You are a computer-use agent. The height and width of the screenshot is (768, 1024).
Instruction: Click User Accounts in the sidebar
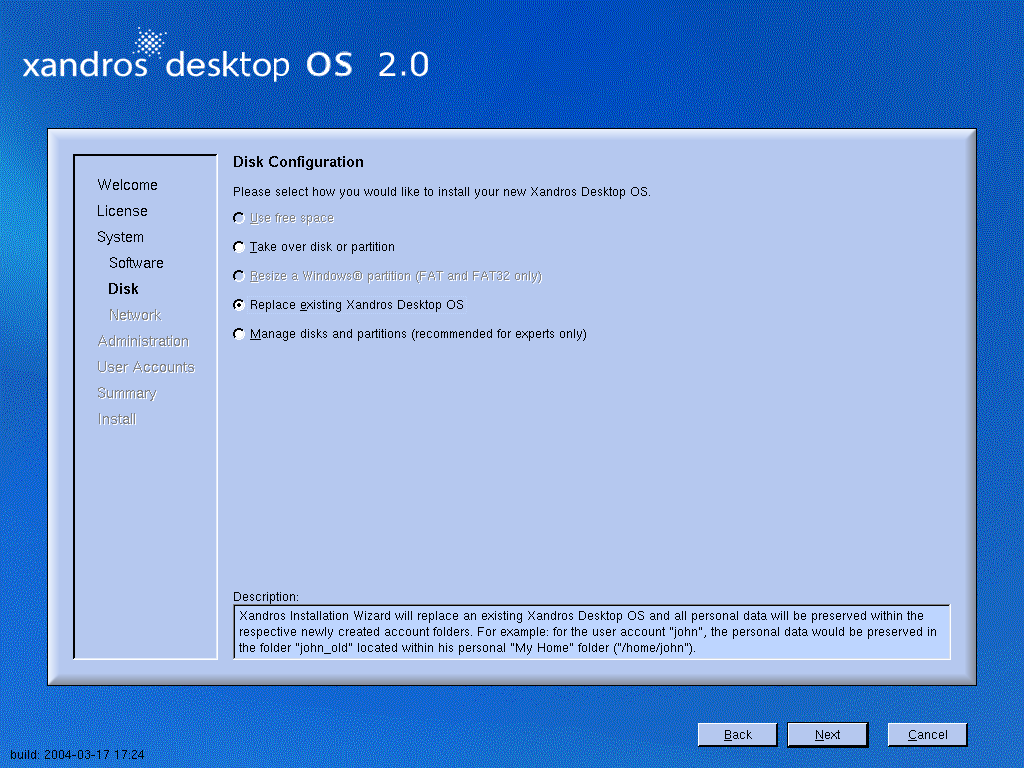146,367
